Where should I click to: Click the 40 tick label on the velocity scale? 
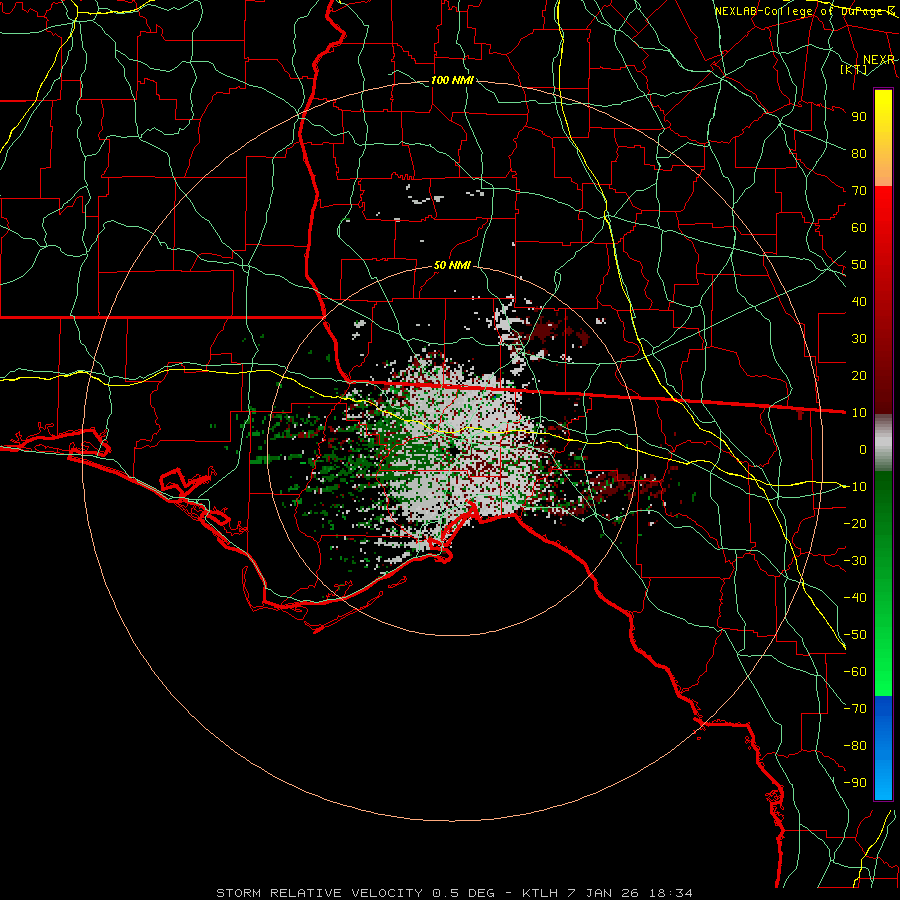(859, 302)
